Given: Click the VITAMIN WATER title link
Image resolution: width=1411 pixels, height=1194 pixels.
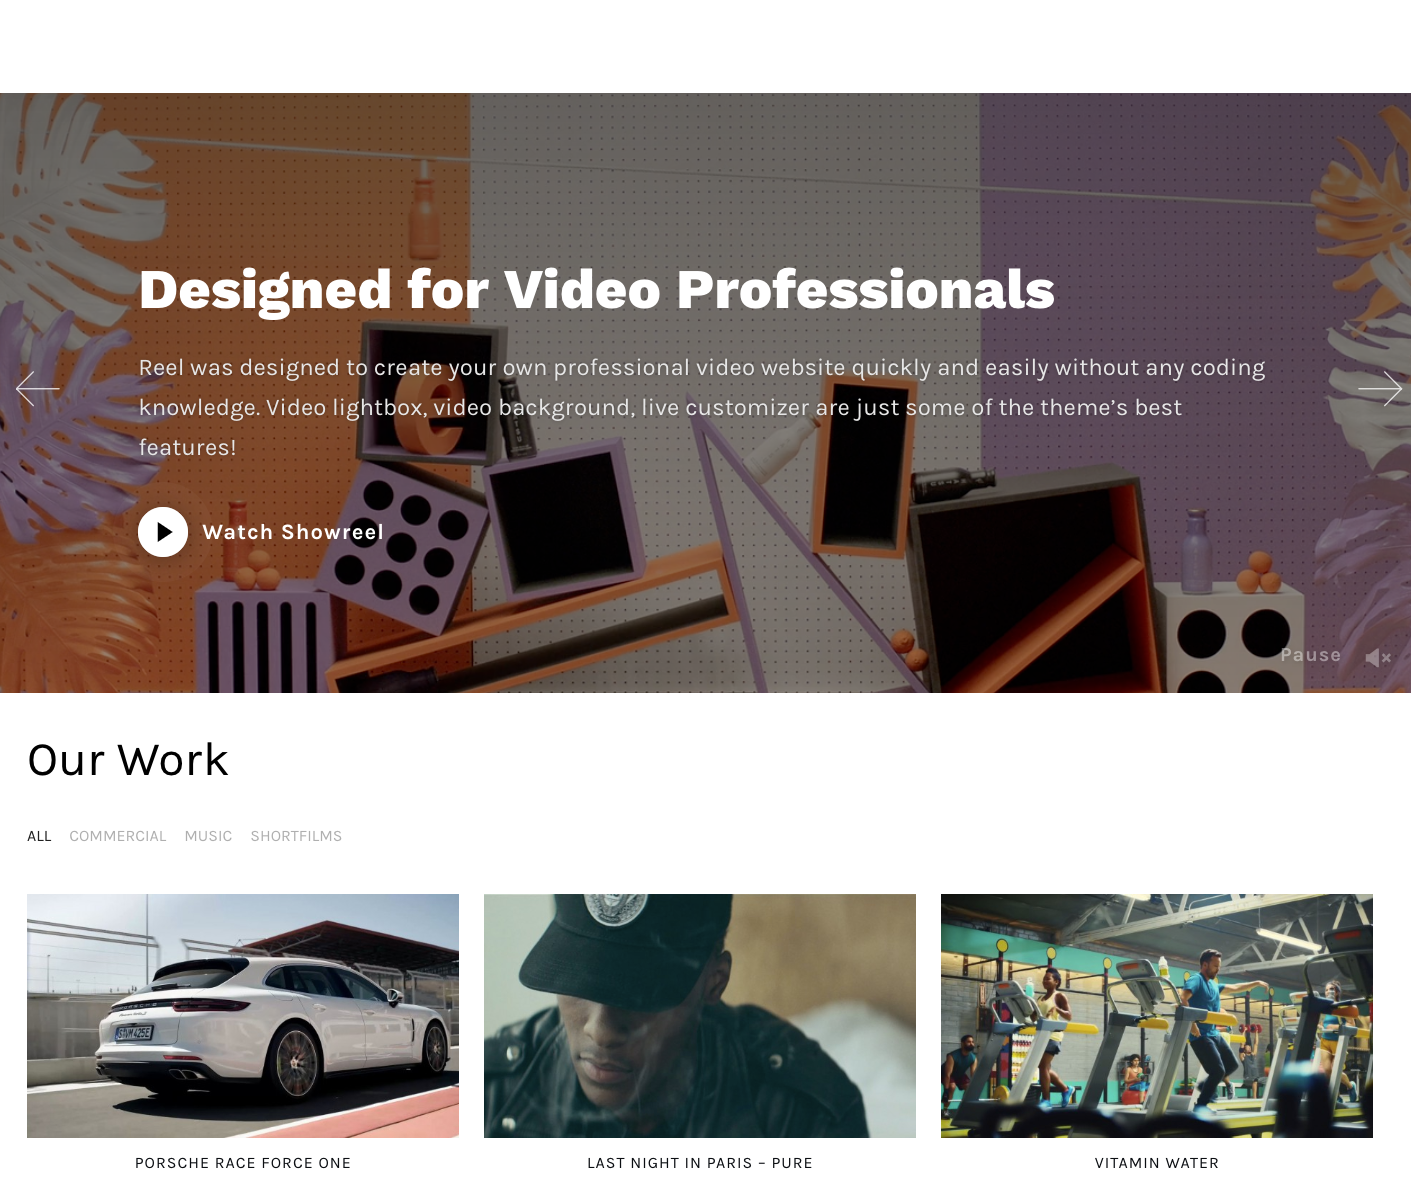Looking at the screenshot, I should pos(1157,1163).
